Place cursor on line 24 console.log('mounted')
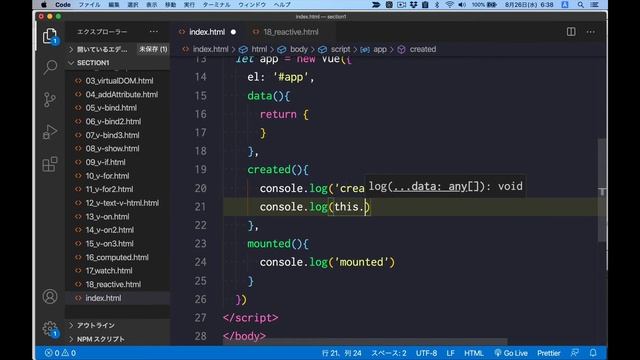 coord(327,262)
